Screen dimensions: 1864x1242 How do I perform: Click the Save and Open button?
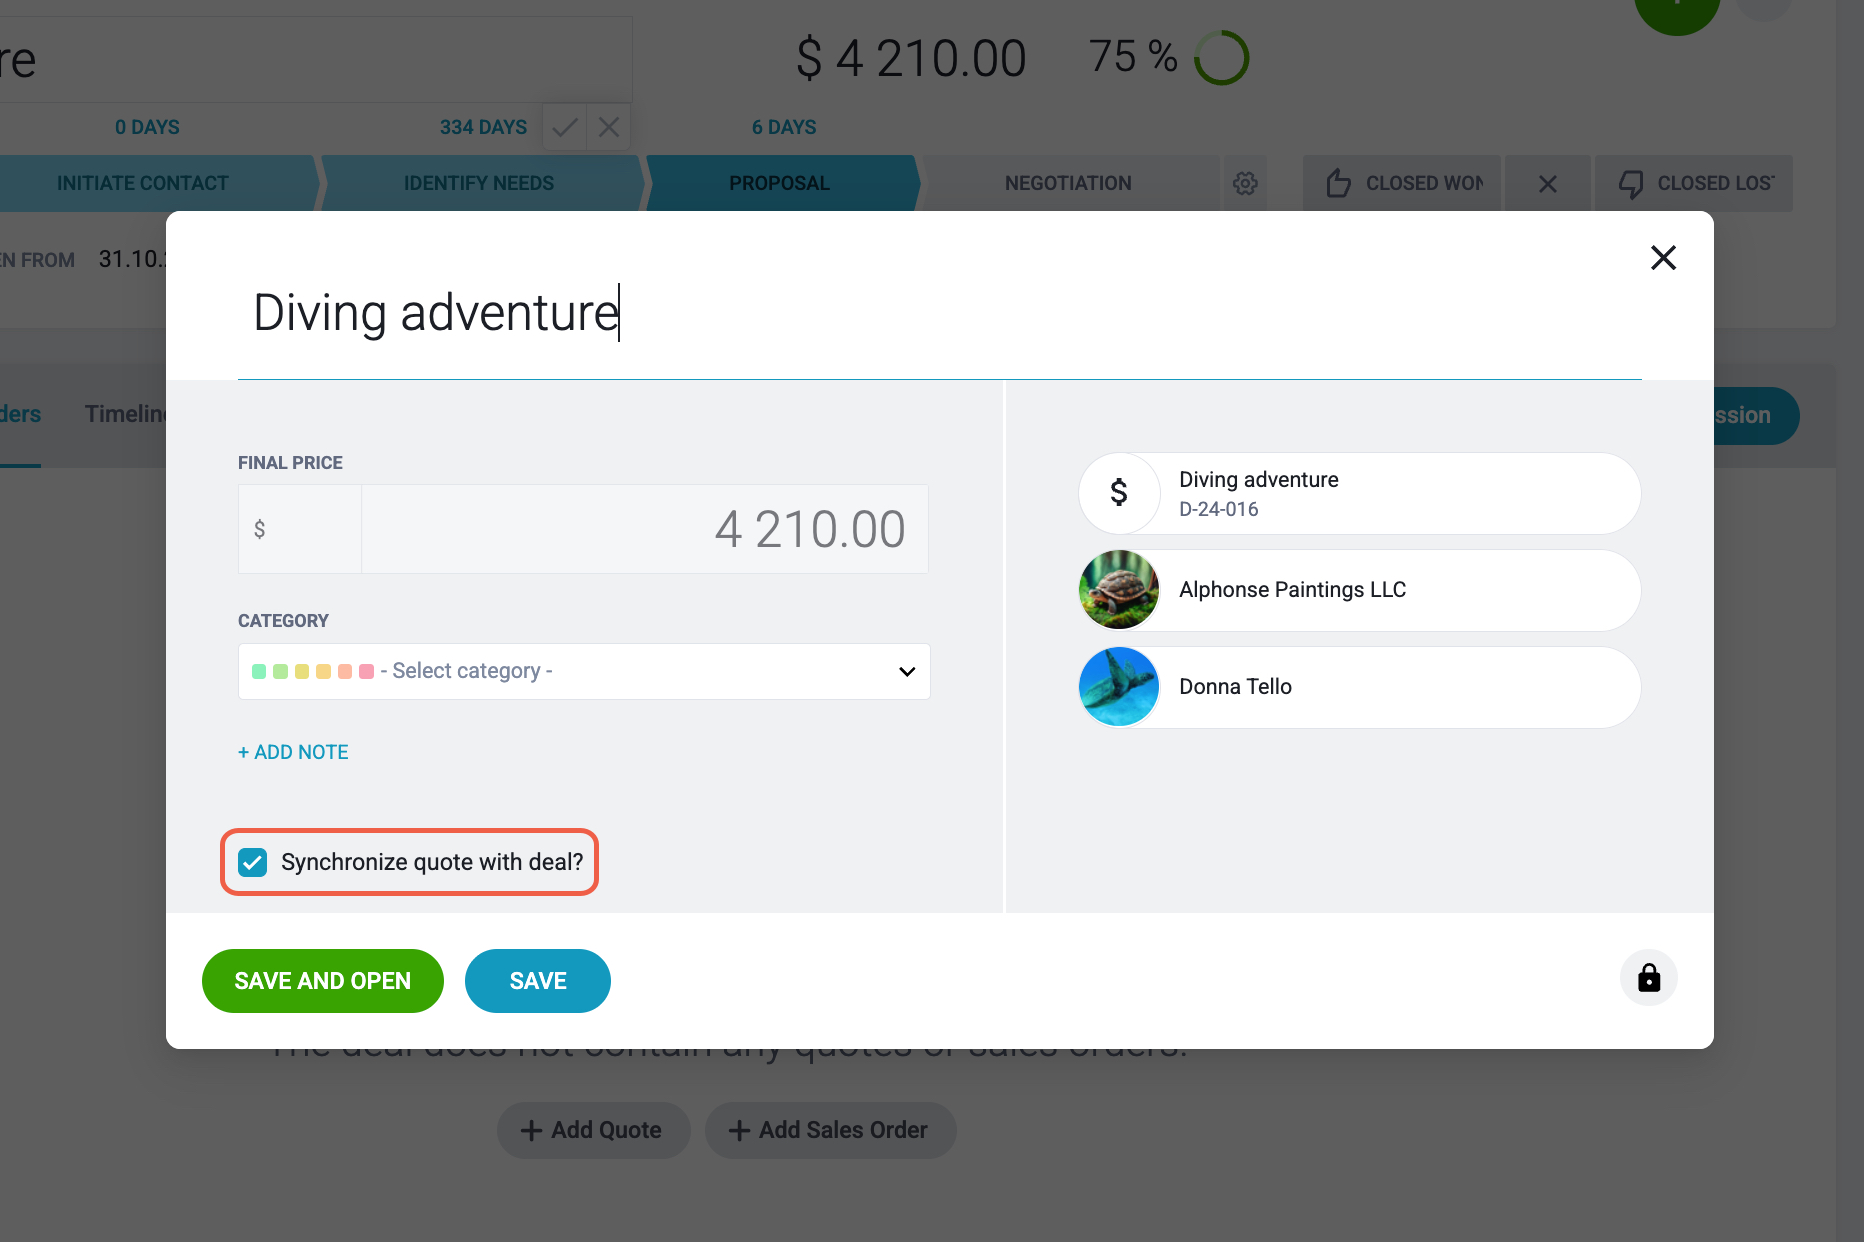pyautogui.click(x=323, y=981)
